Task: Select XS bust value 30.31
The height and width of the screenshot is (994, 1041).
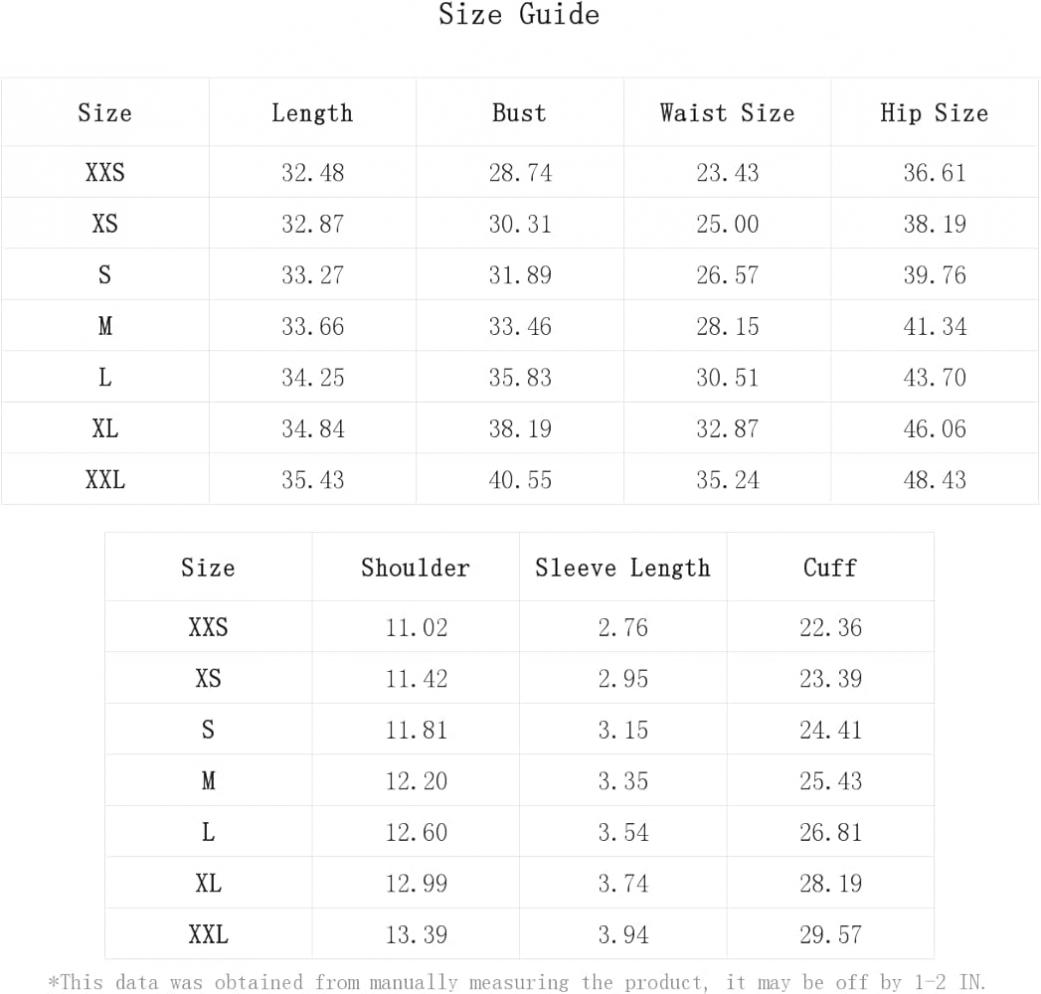Action: tap(520, 224)
